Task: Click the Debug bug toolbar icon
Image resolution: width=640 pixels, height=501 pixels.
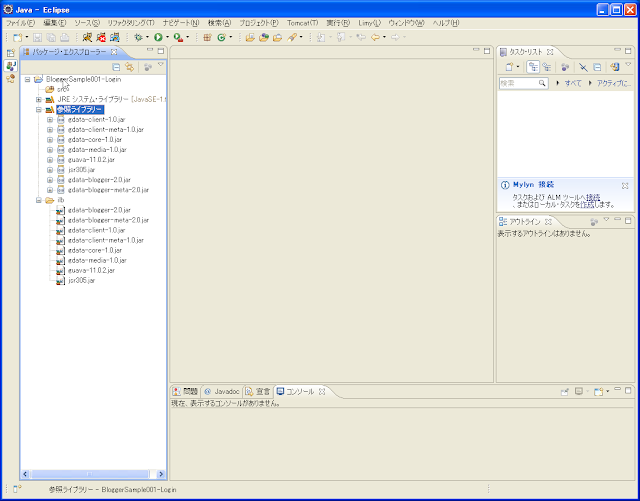Action: [139, 38]
